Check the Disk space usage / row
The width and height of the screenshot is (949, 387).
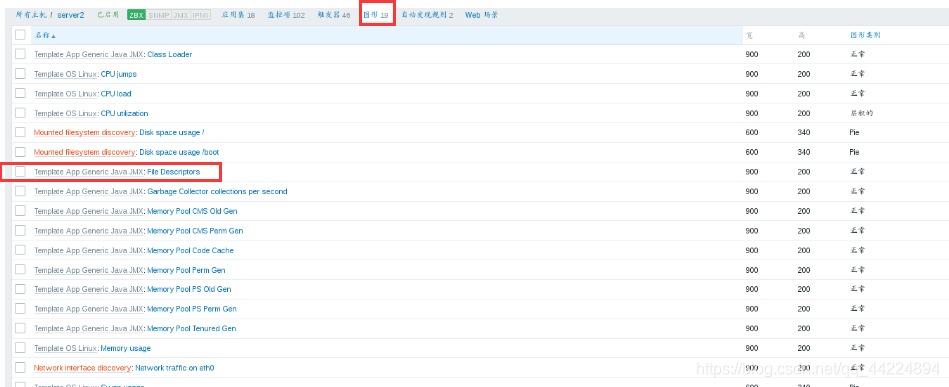[x=21, y=132]
